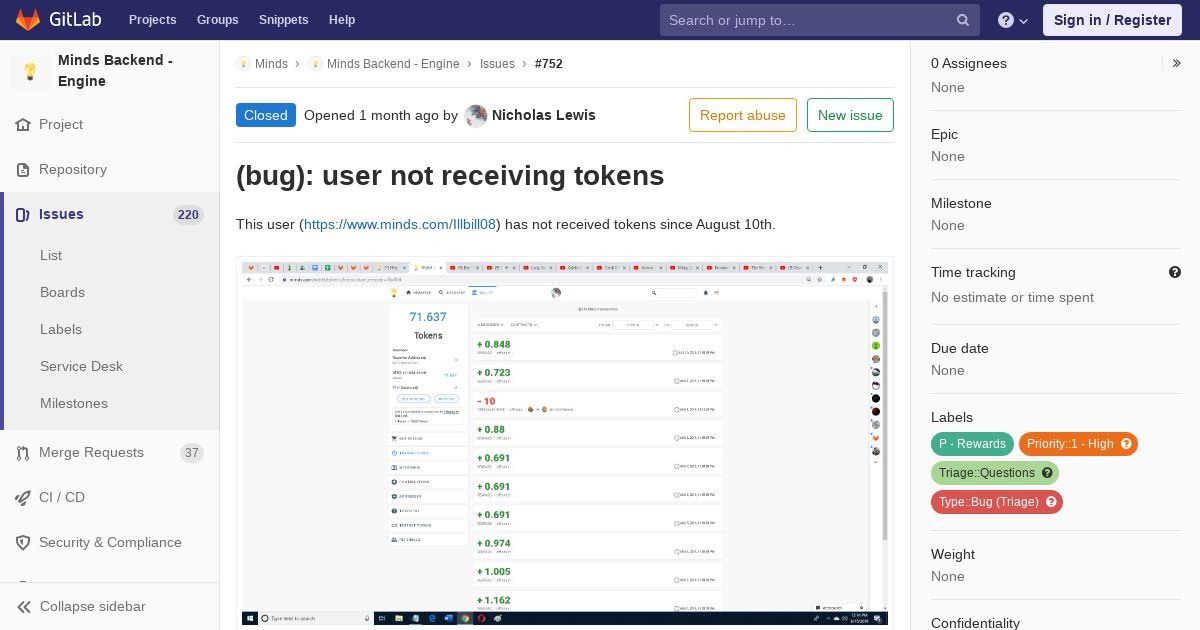The height and width of the screenshot is (630, 1200).
Task: Click the New issue button
Action: coord(850,115)
